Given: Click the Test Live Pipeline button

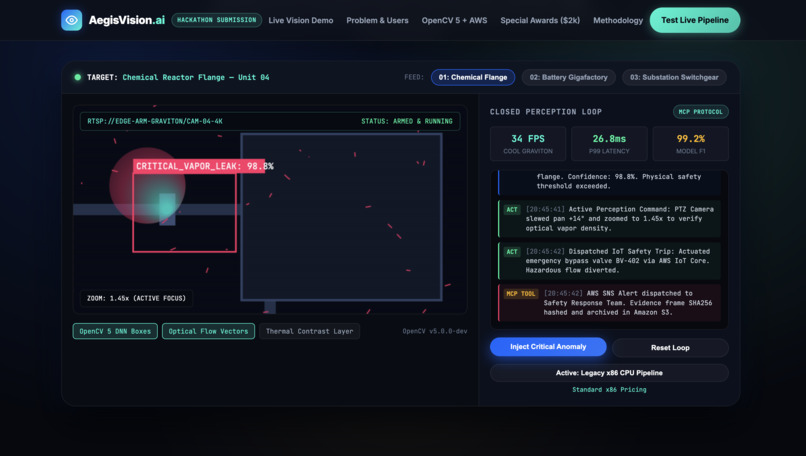Looking at the screenshot, I should pyautogui.click(x=694, y=20).
